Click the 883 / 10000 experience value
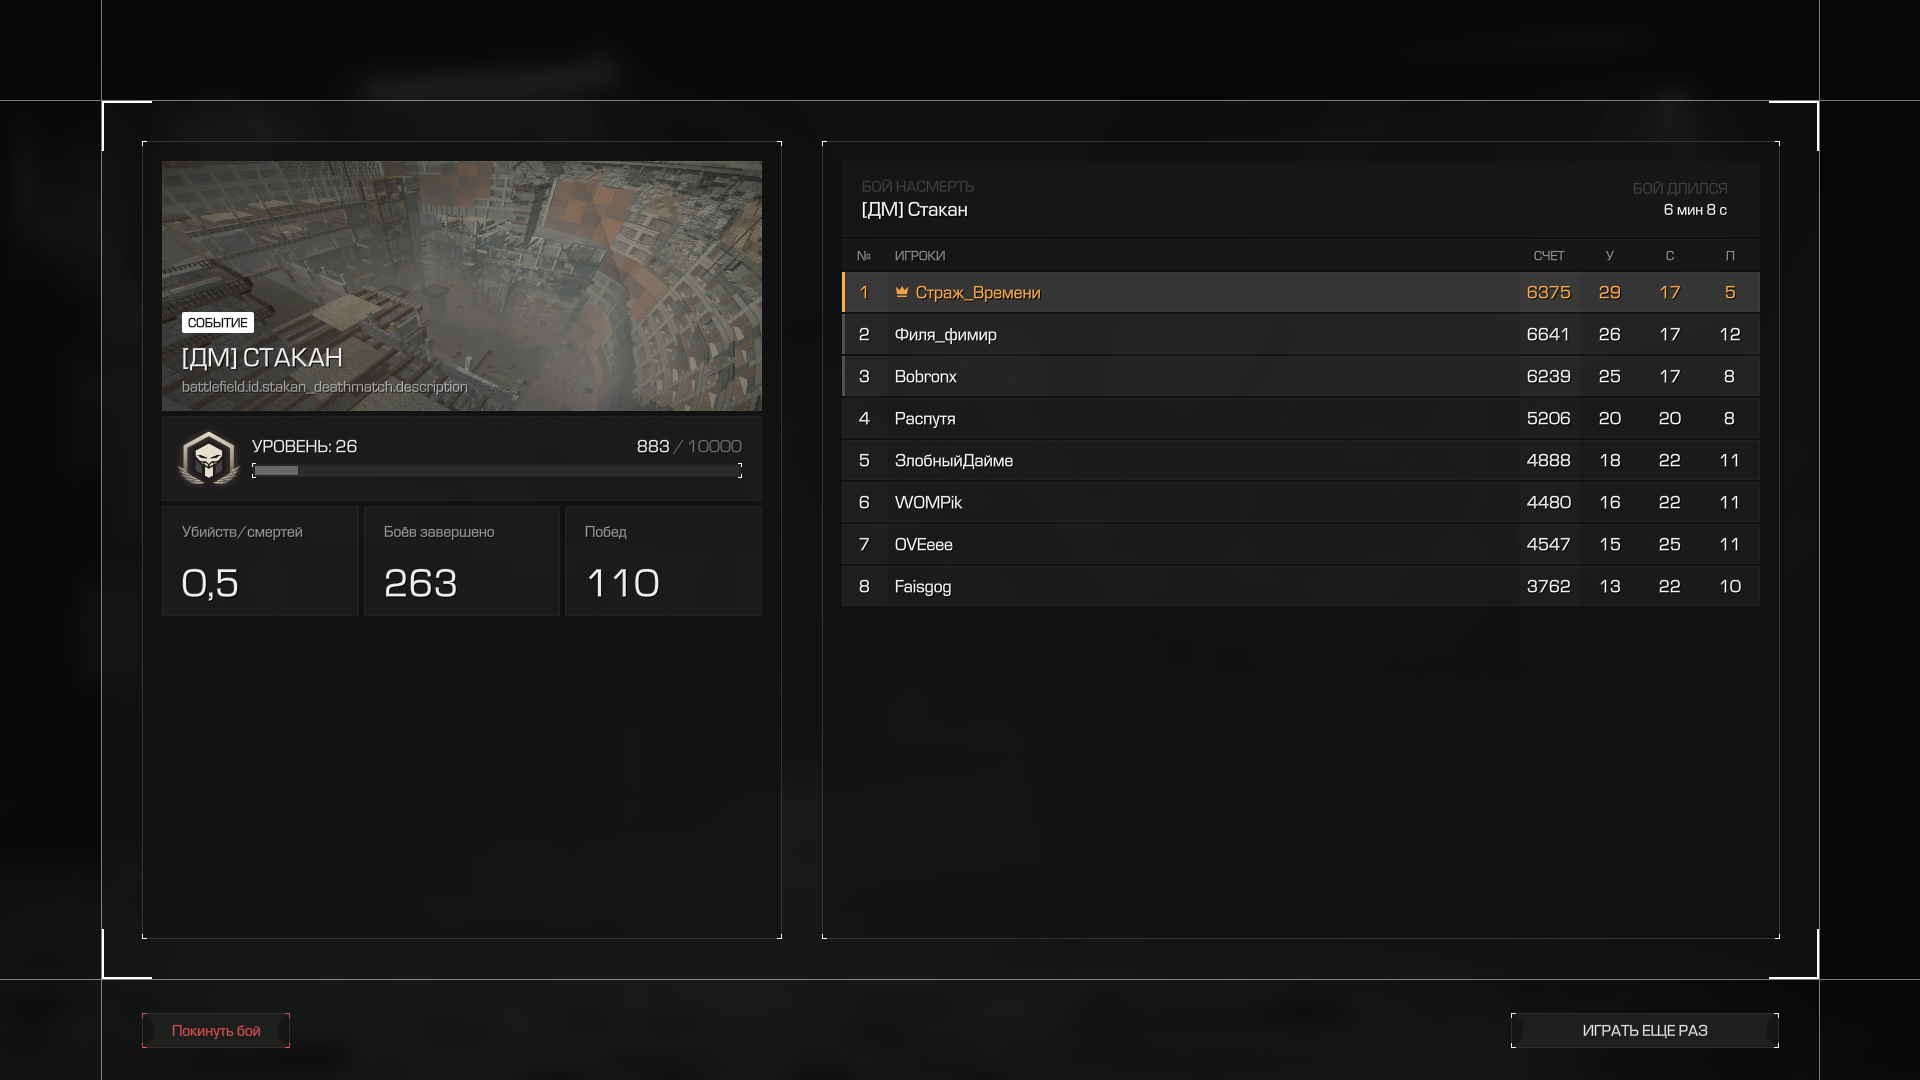This screenshot has height=1080, width=1920. (689, 447)
